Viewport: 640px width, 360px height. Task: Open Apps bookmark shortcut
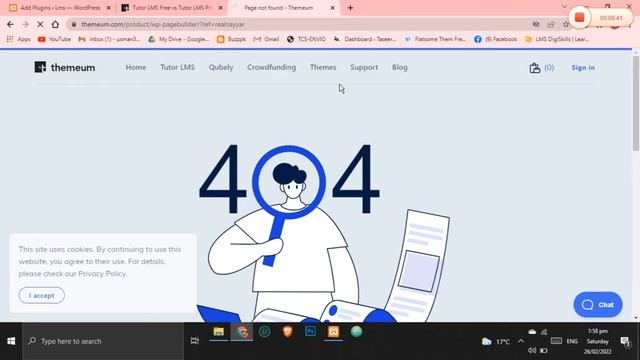coord(19,39)
